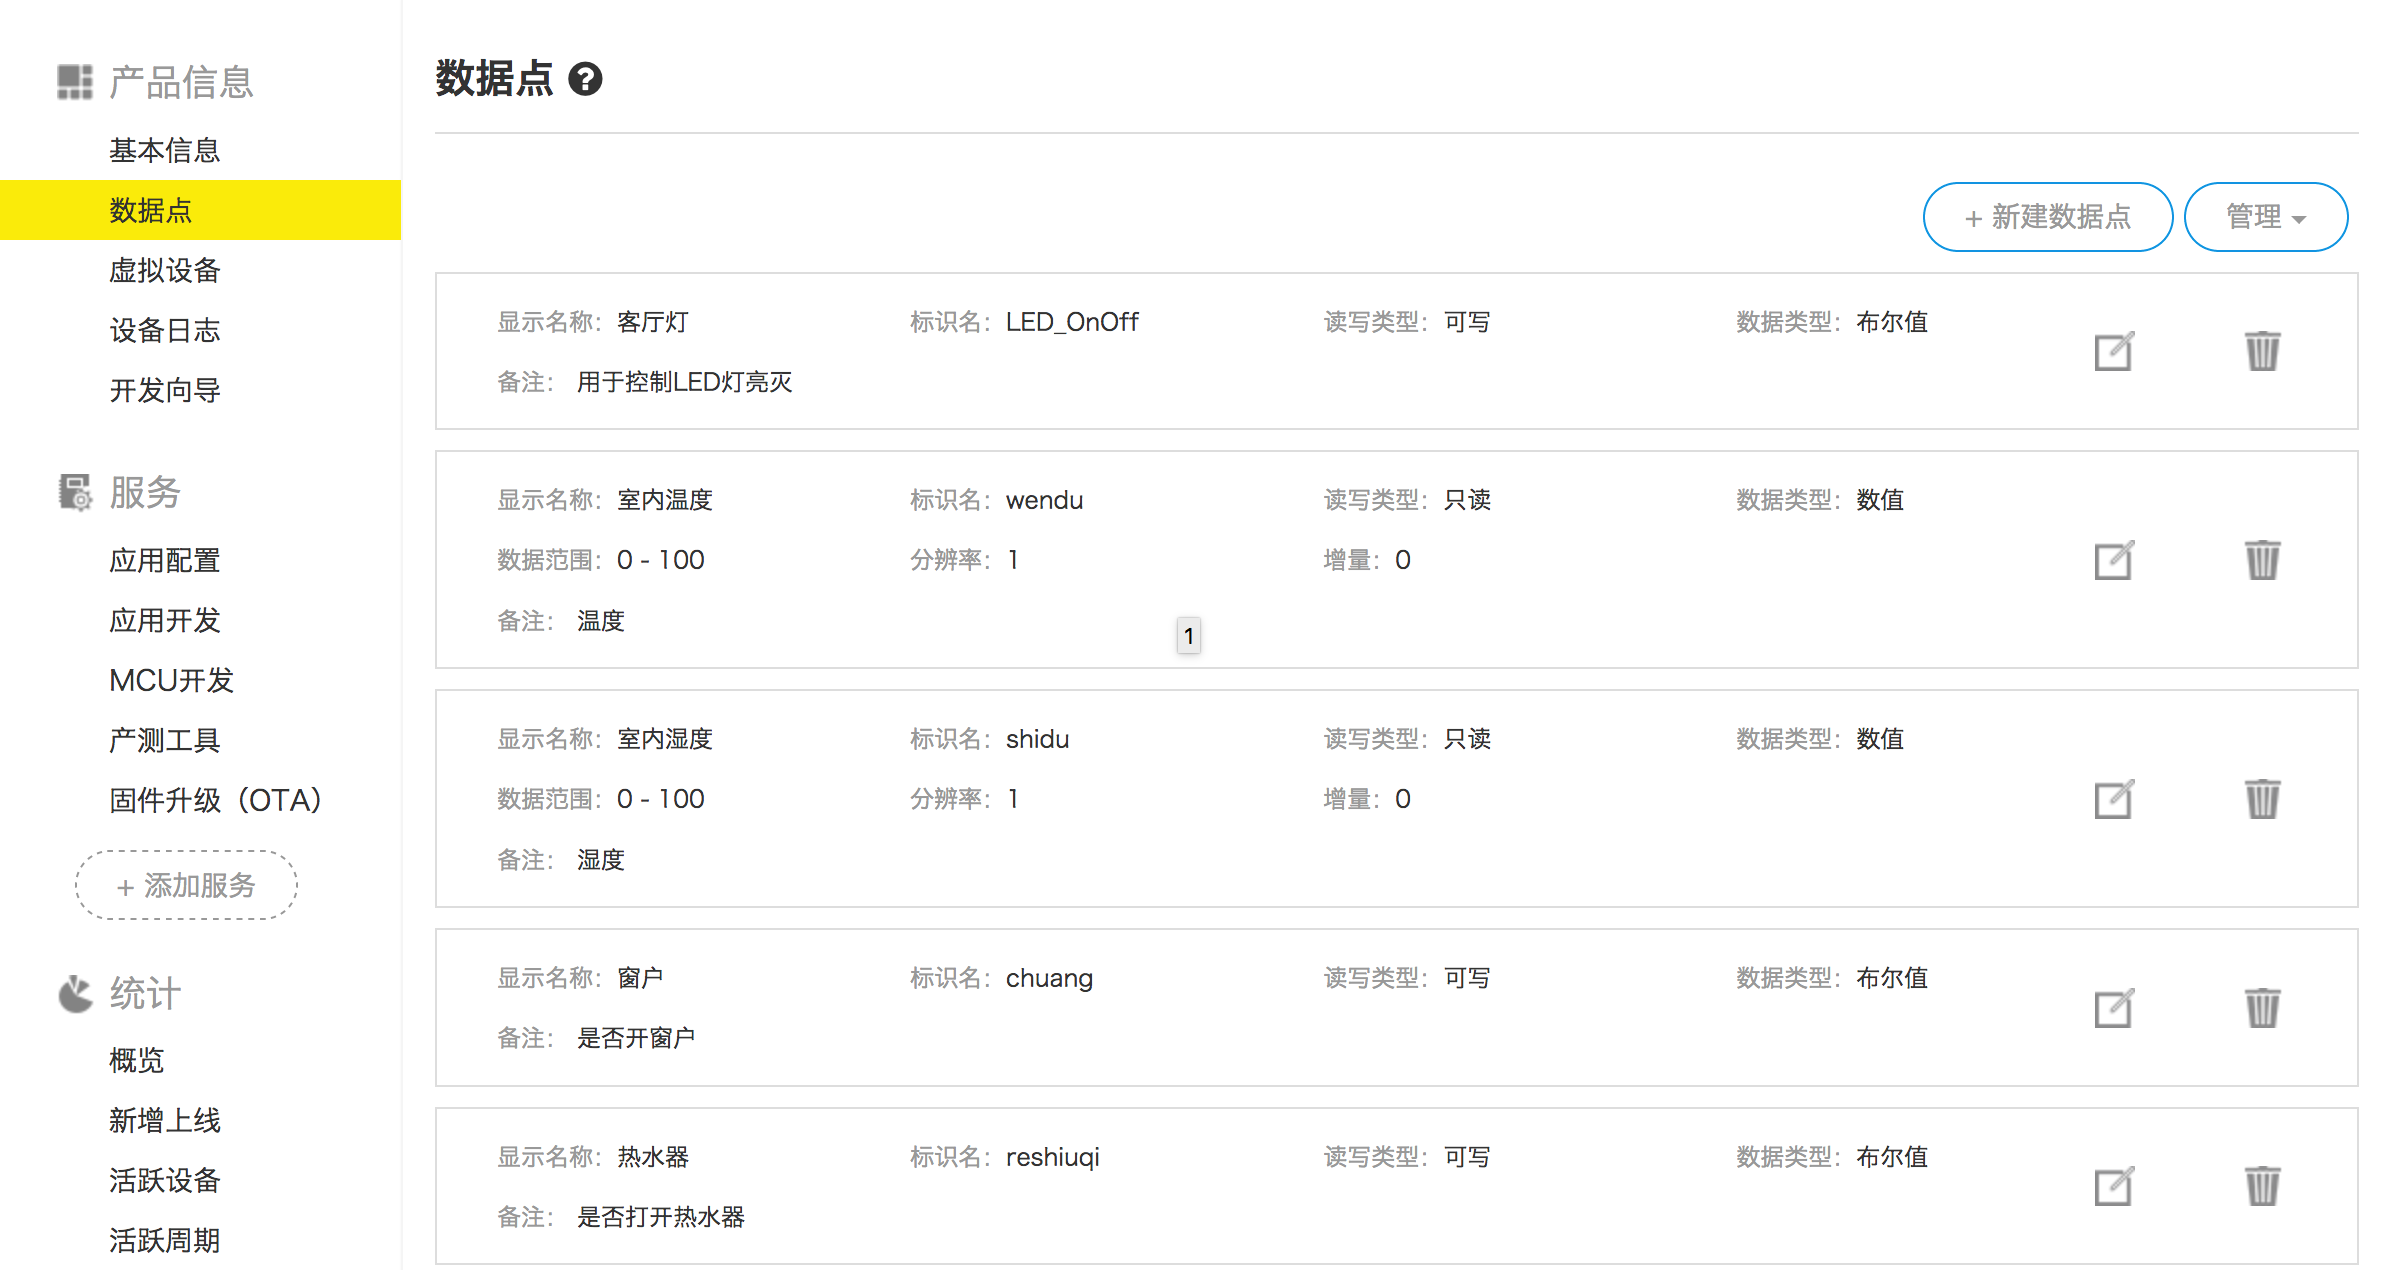Viewport: 2390px width, 1270px height.
Task: Delete the 客厅灯 data point
Action: pos(2263,352)
